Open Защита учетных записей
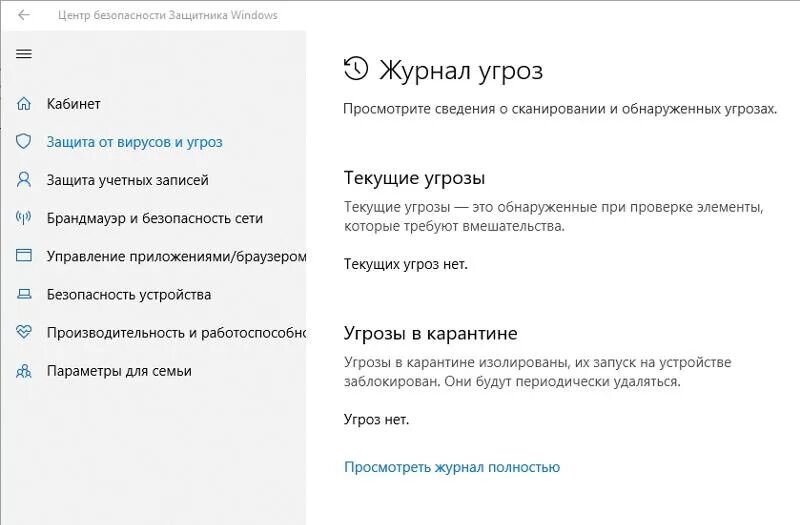Screen dimensions: 800x525 128,180
